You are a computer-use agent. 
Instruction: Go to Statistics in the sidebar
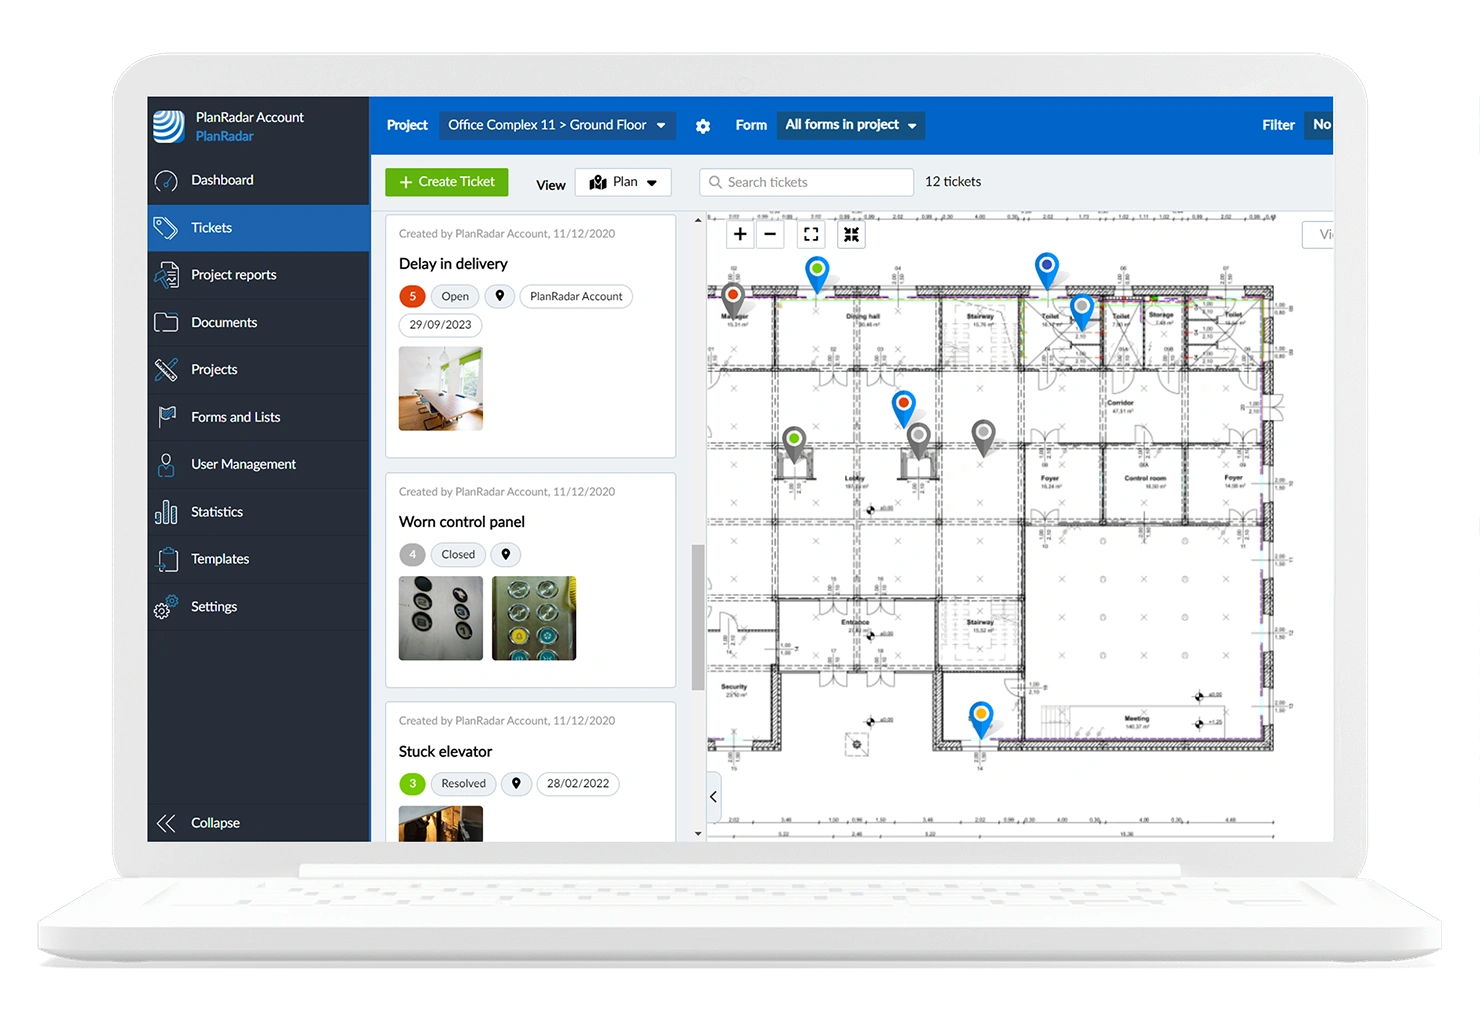click(217, 512)
